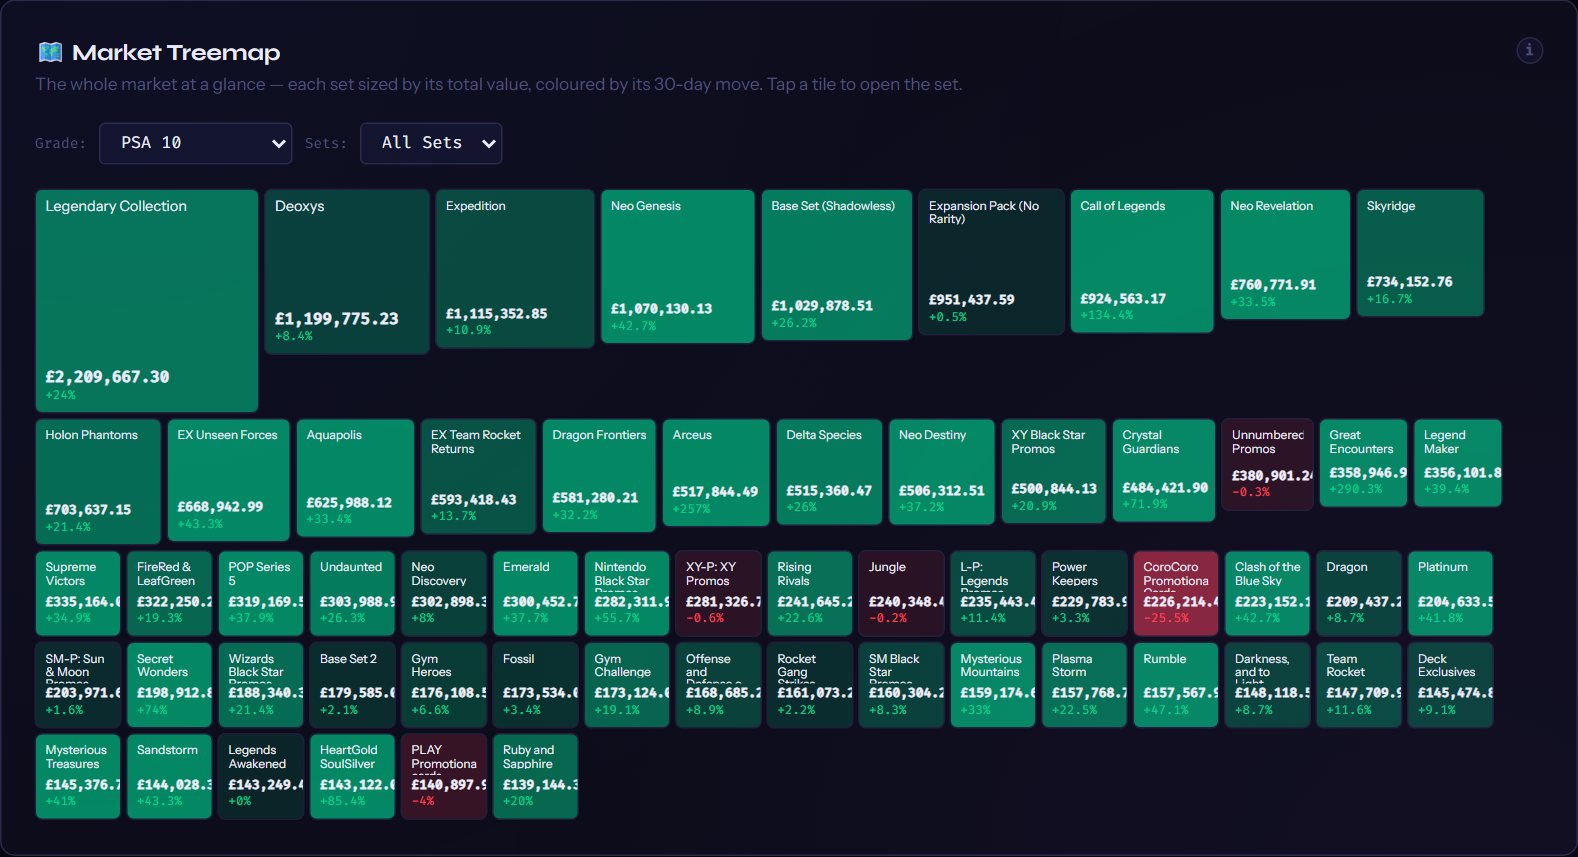Screen dimensions: 1578x857
Task: Click the Neo Revelation tile
Action: pos(1285,255)
